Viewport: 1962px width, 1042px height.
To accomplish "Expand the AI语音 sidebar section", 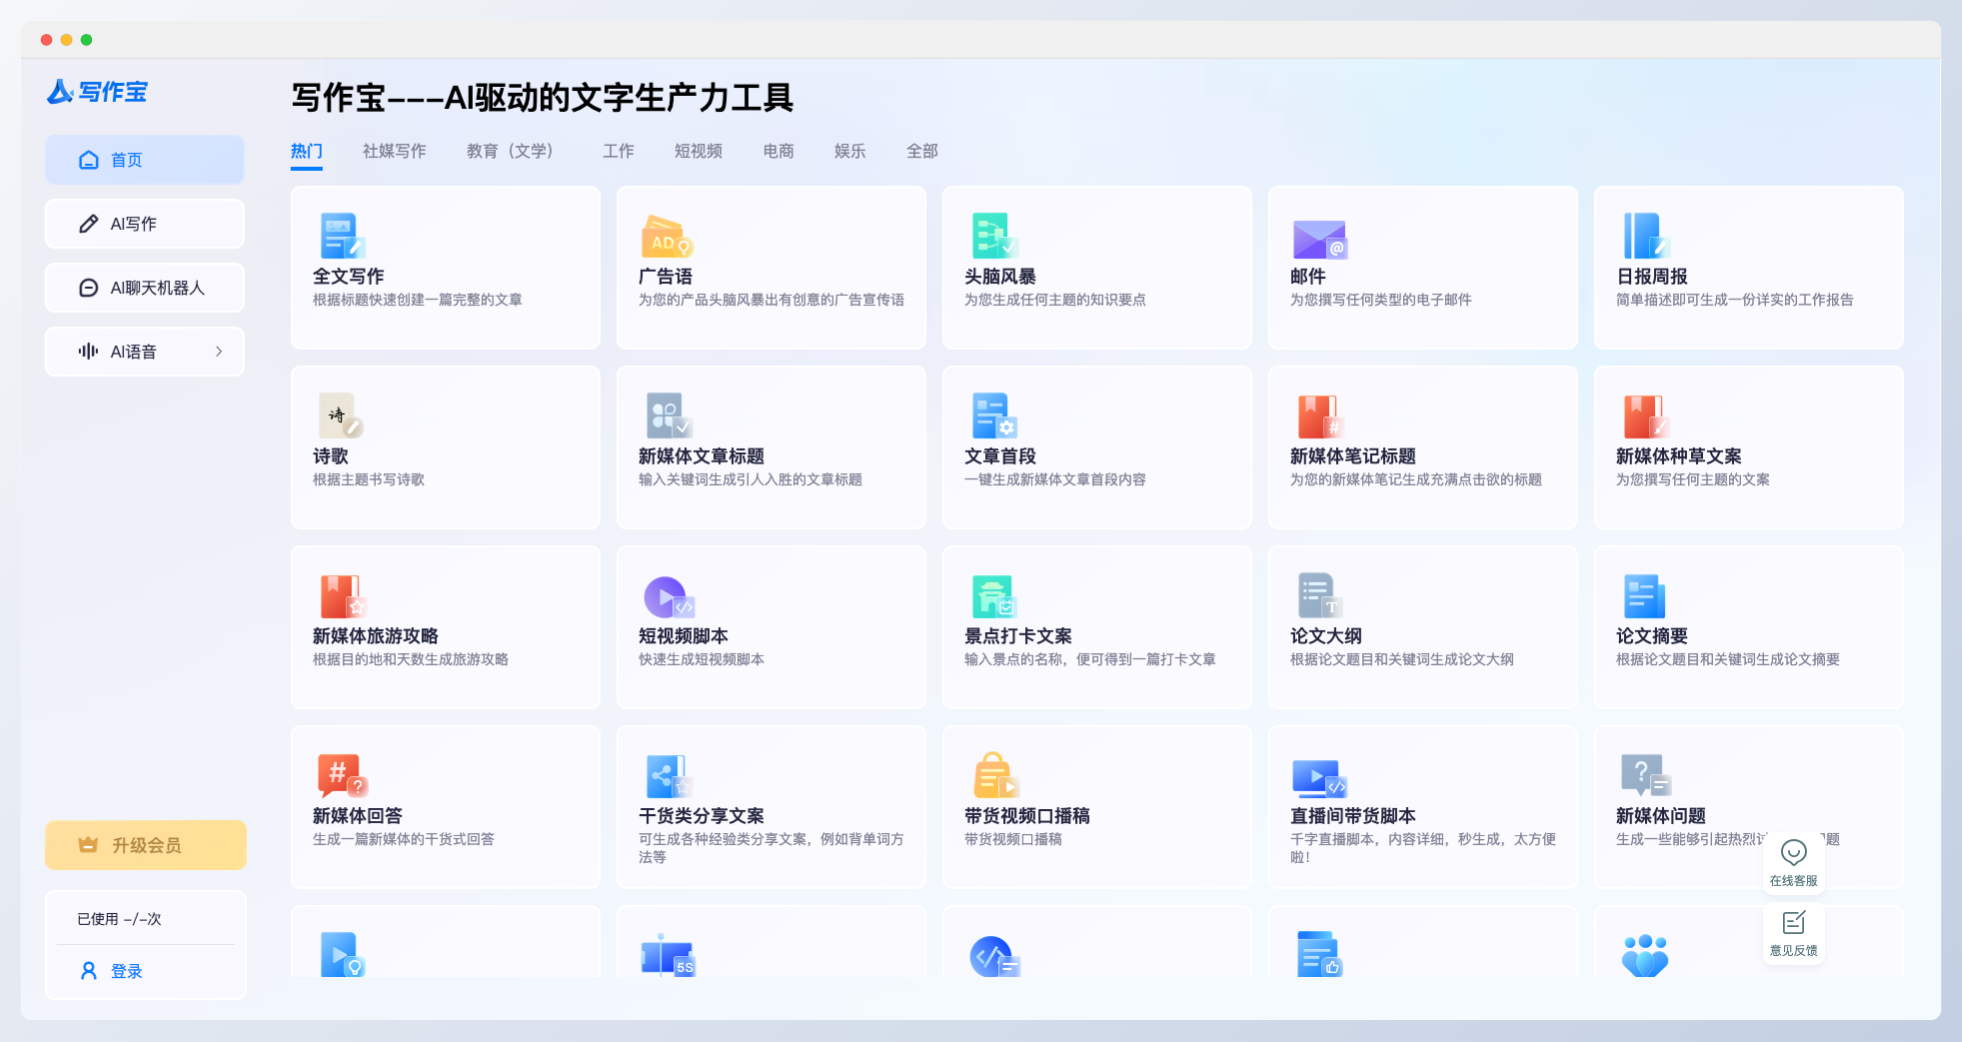I will (145, 351).
